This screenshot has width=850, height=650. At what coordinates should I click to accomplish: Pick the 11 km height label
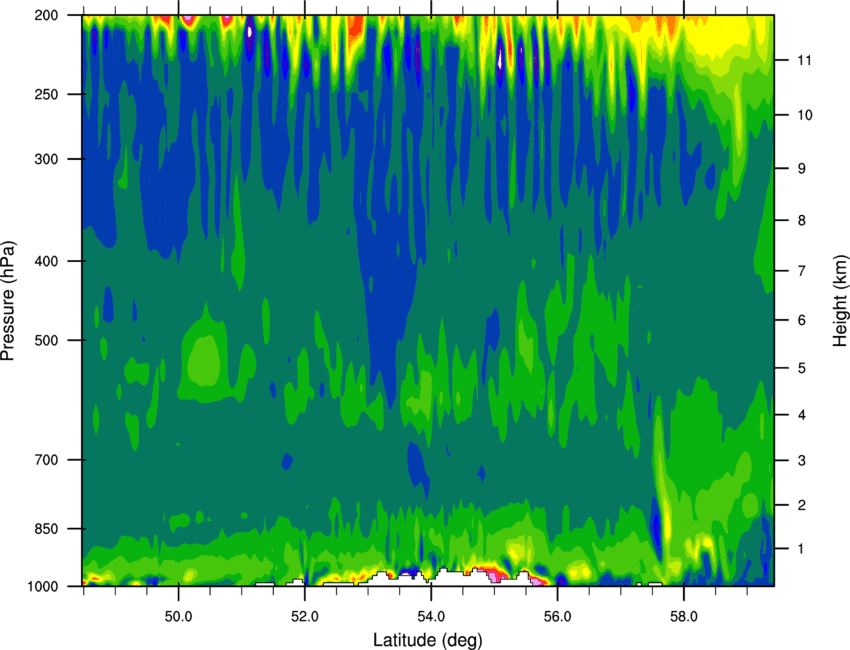(805, 60)
